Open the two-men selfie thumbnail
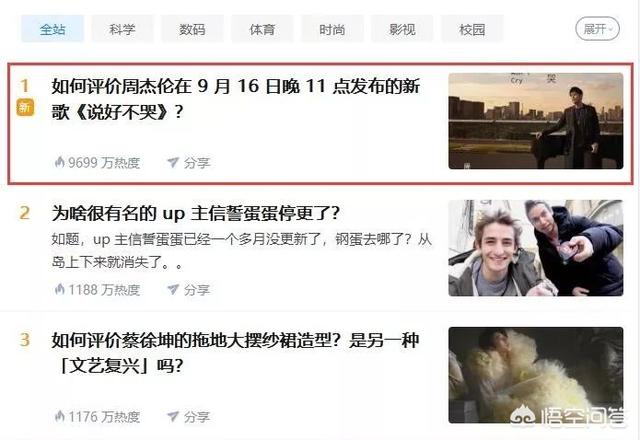This screenshot has width=640, height=440. tap(536, 248)
